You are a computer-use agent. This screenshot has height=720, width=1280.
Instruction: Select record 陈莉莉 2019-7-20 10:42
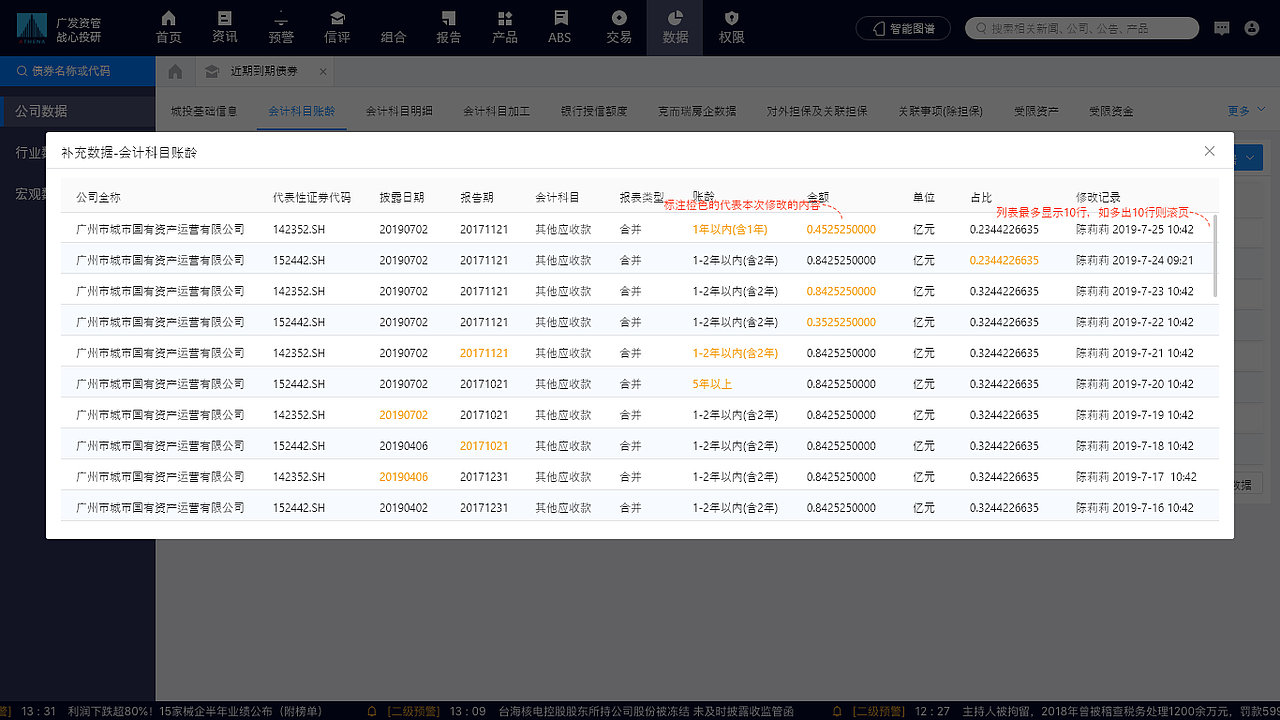click(x=1135, y=384)
